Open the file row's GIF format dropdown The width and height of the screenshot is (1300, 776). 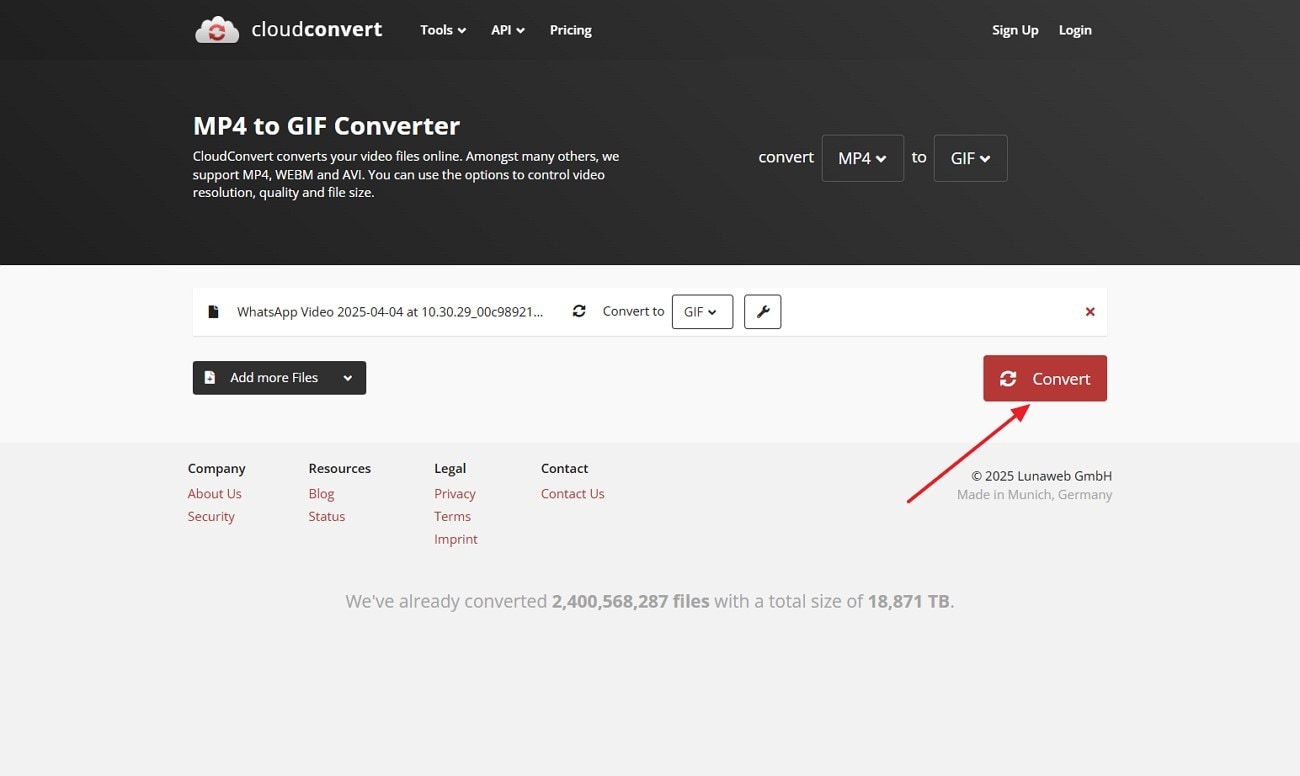pos(702,312)
